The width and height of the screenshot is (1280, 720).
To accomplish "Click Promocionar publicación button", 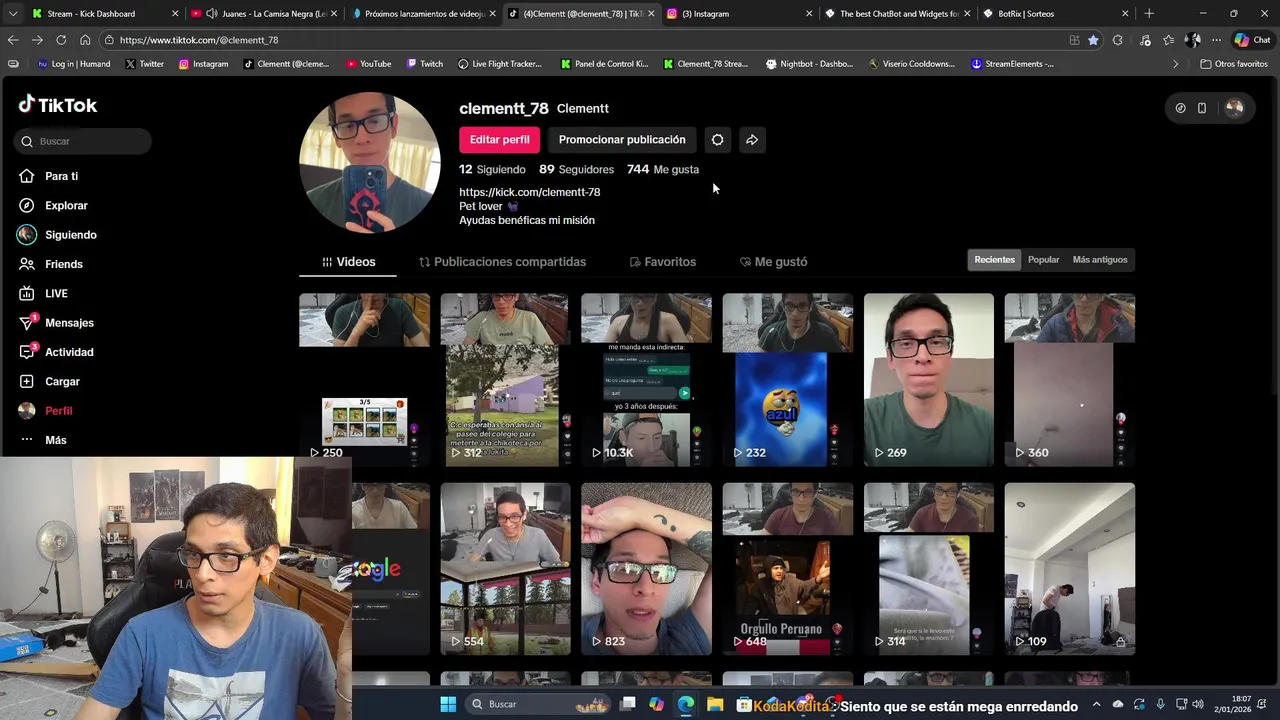I will pos(622,140).
